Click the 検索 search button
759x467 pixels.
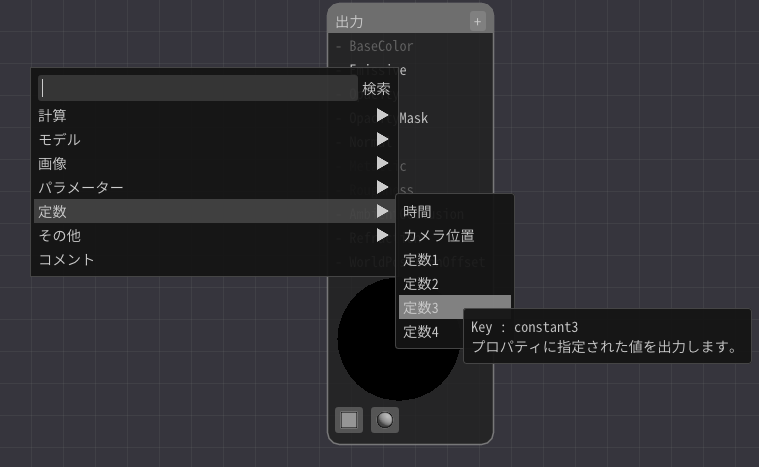coord(376,88)
